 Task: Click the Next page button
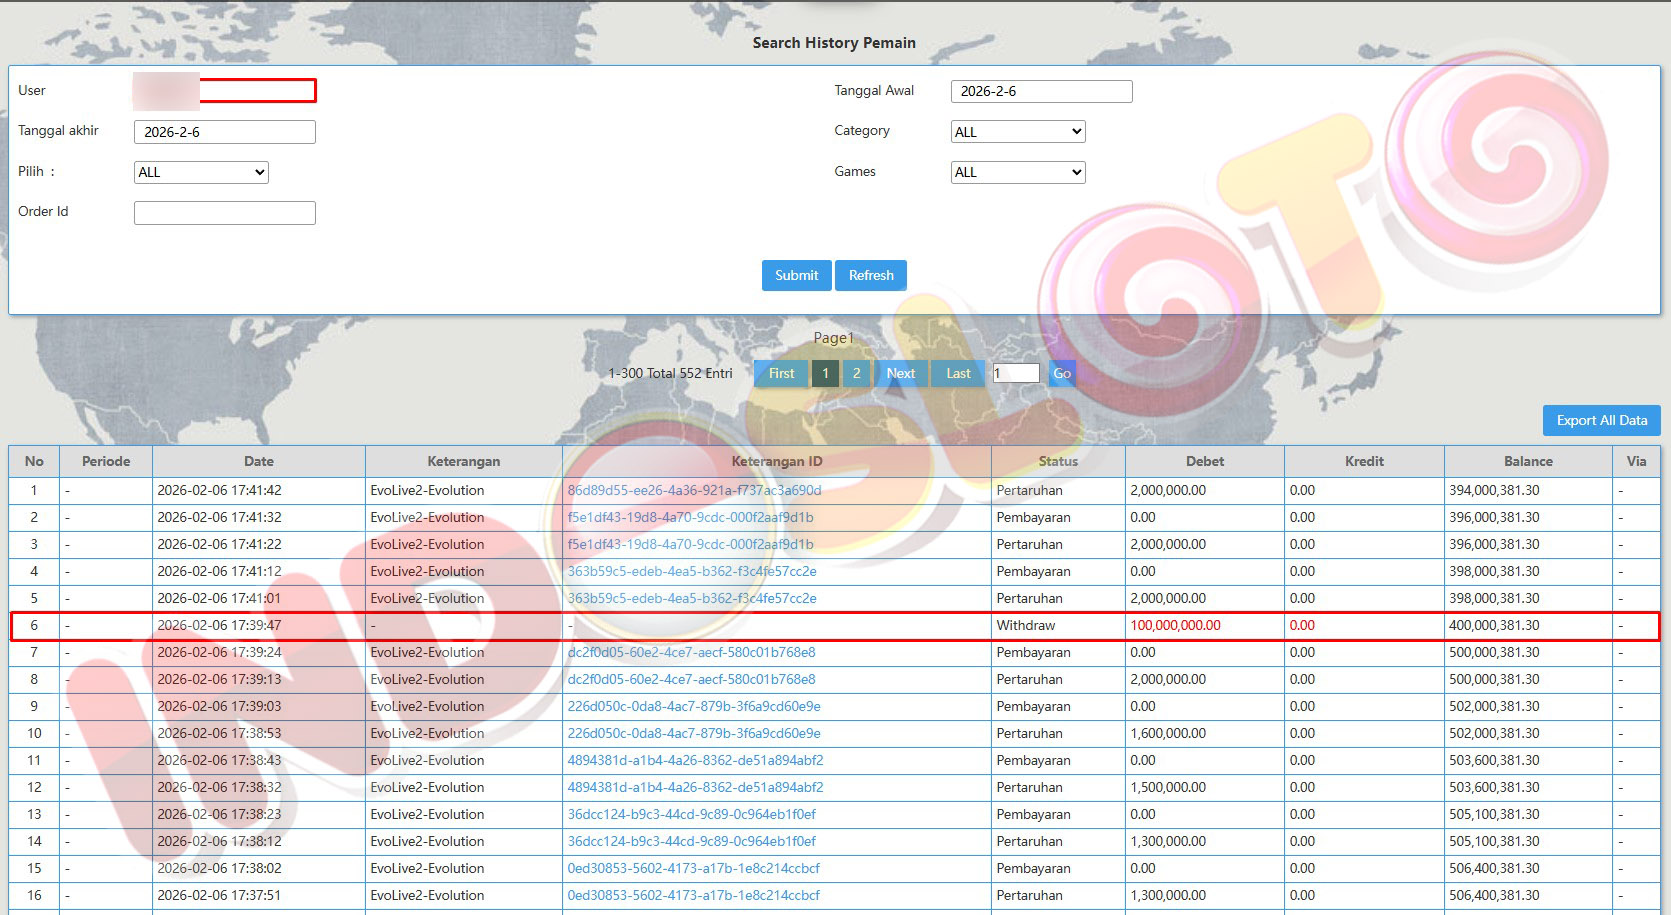[900, 373]
